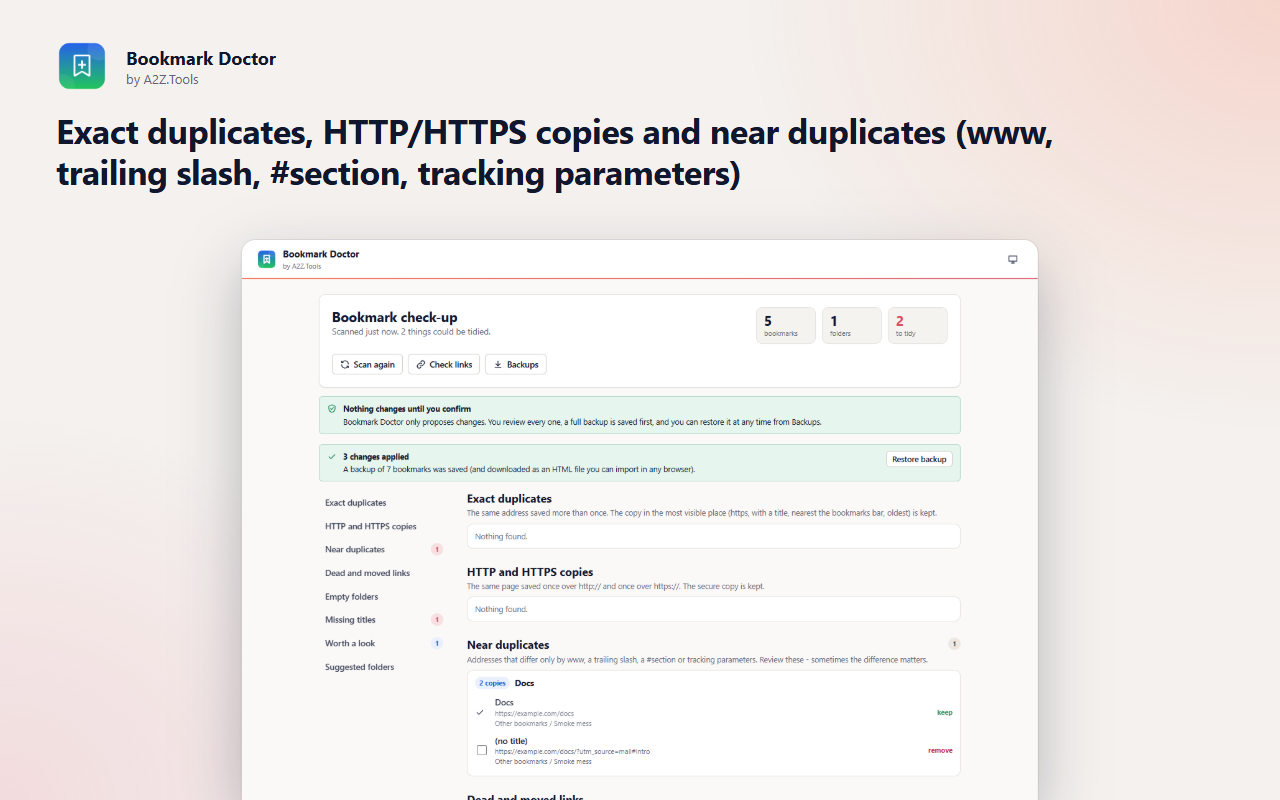This screenshot has height=800, width=1280.
Task: Click the '2 copies' badge
Action: [x=492, y=683]
